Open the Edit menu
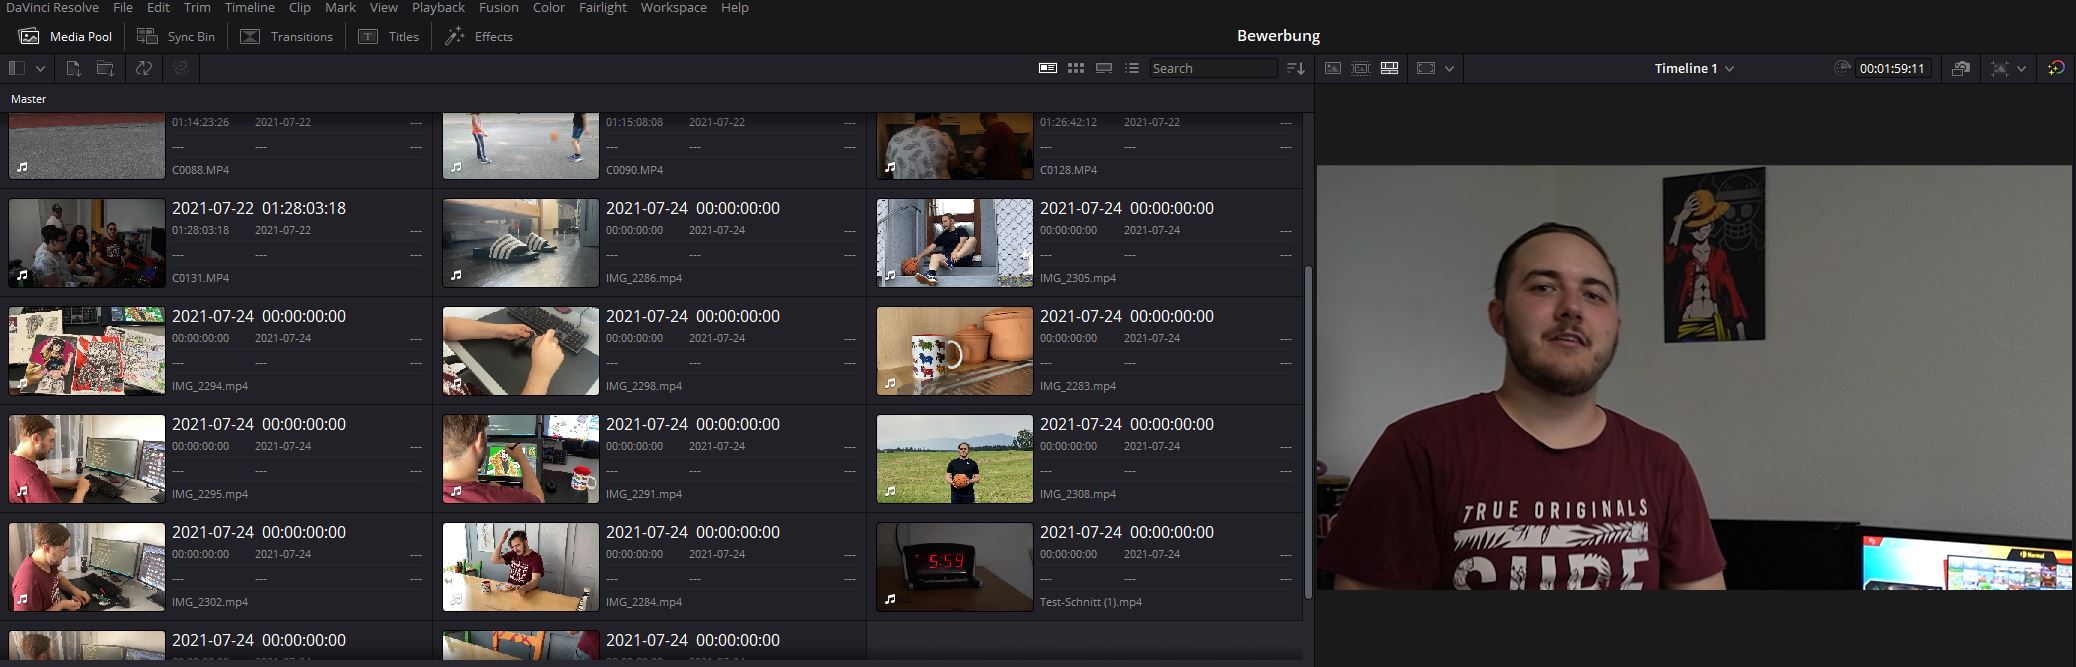 158,7
